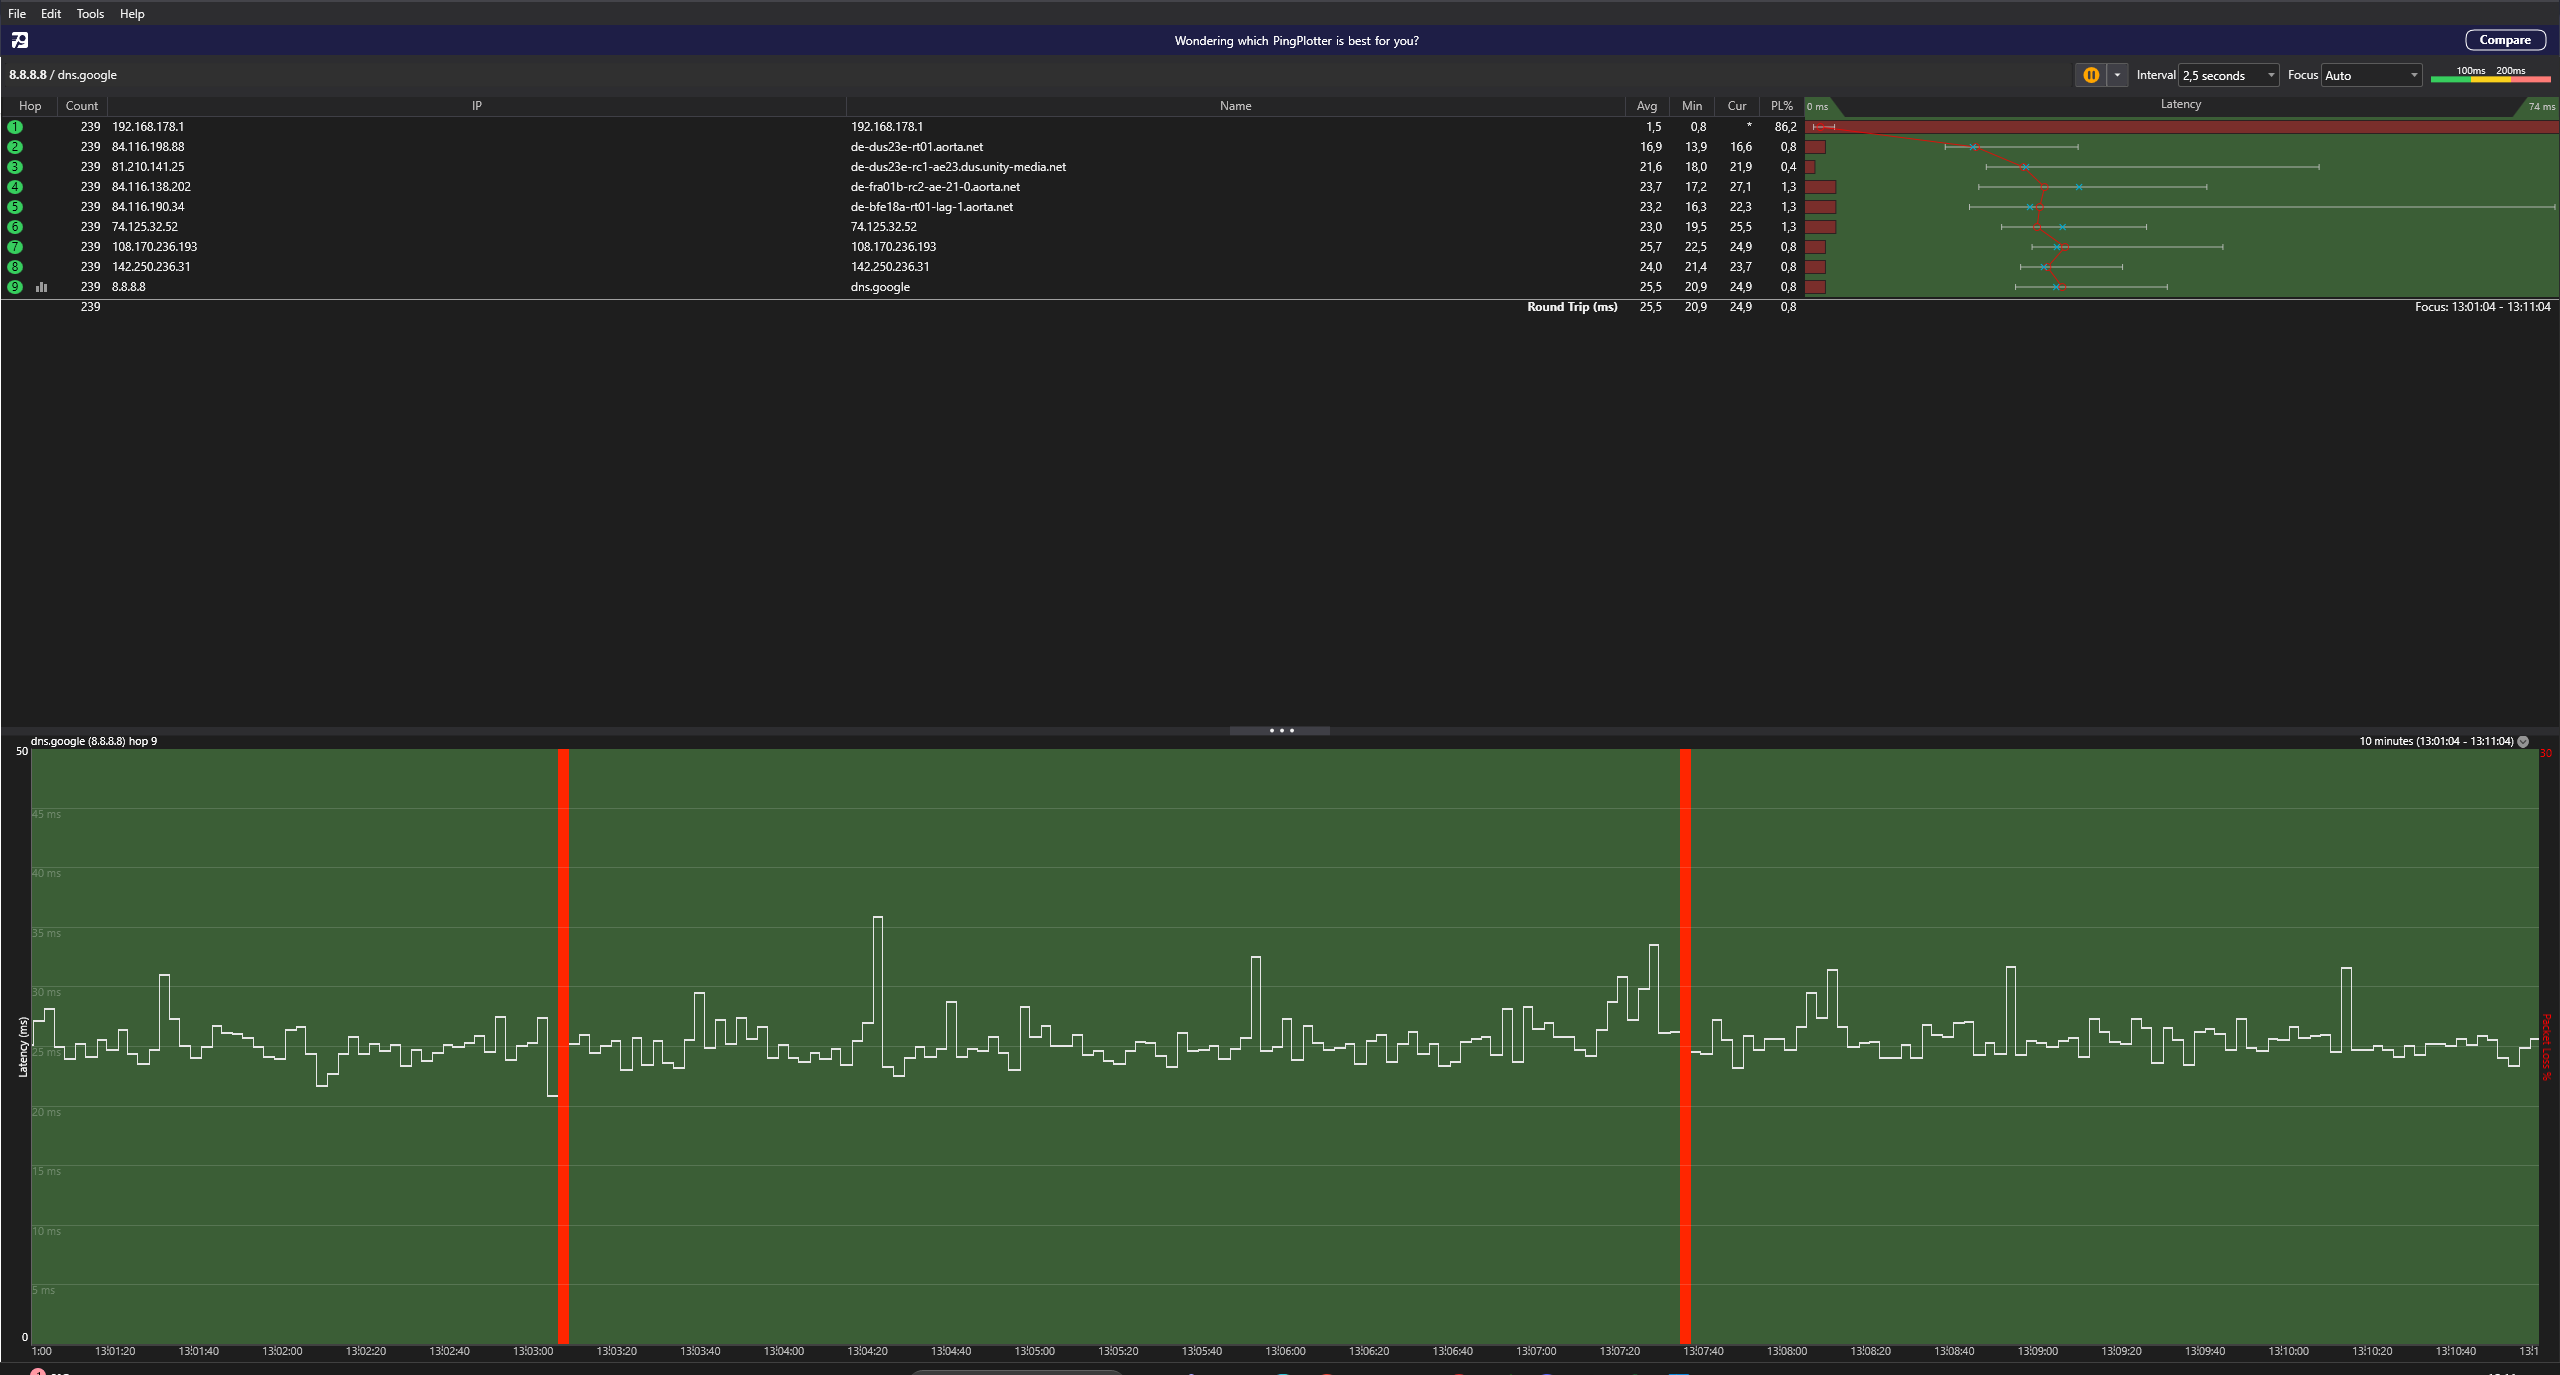Pause the trace with orange pause button

tap(2090, 75)
